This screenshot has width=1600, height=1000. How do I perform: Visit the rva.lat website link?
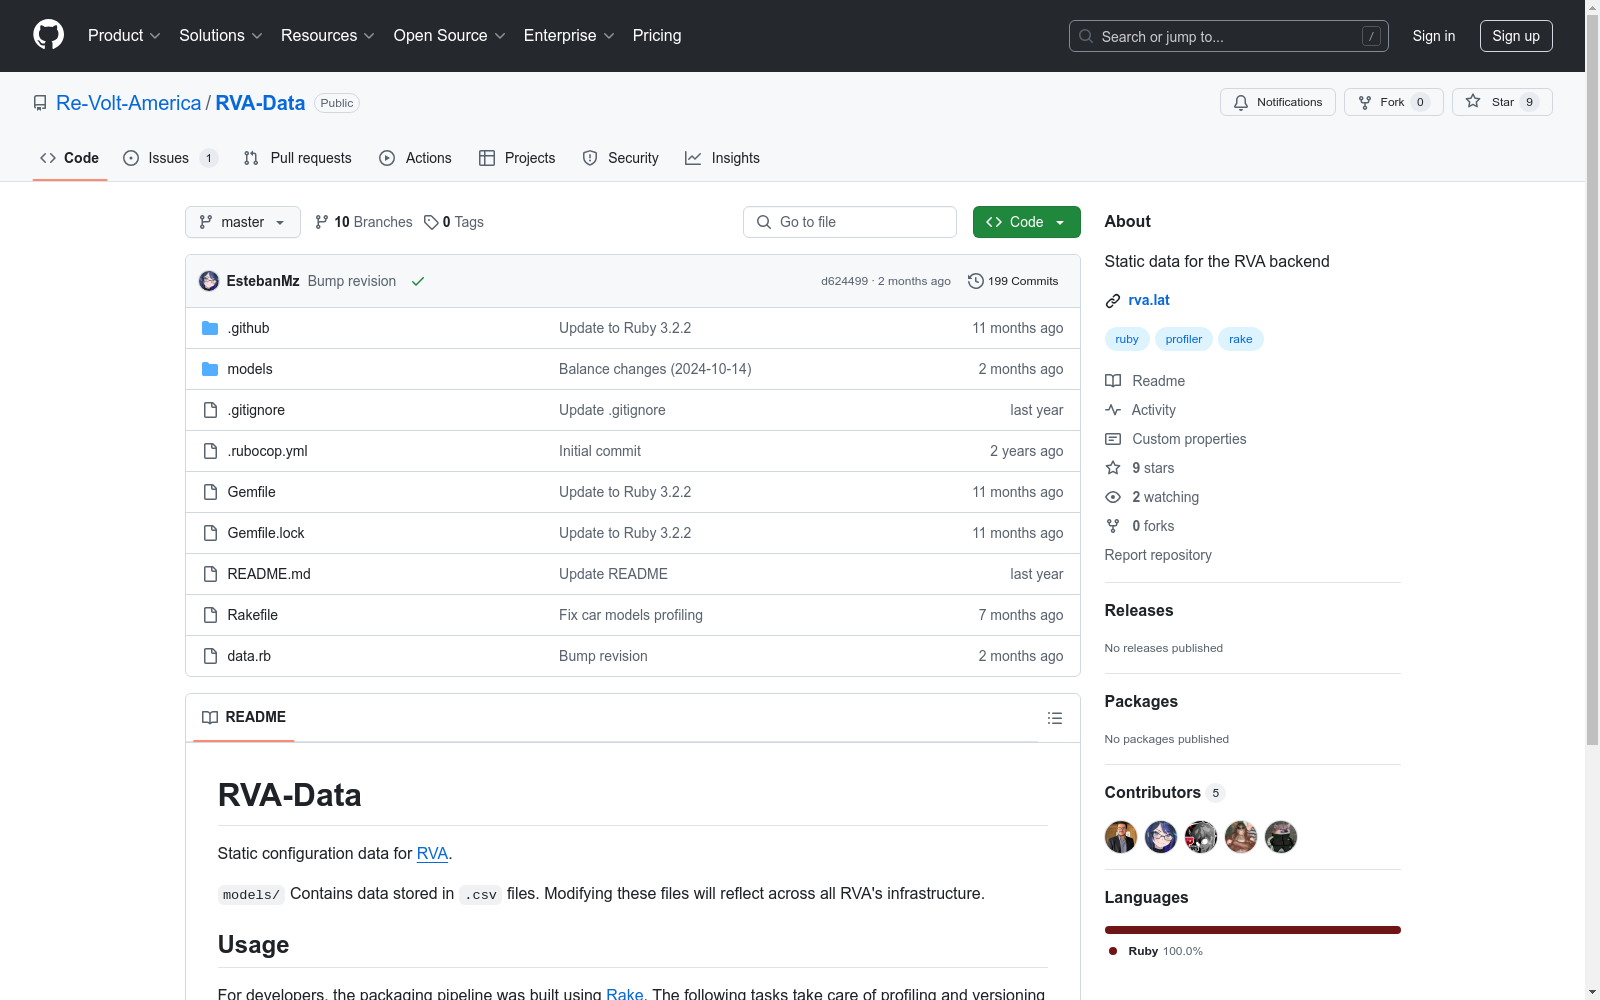pyautogui.click(x=1149, y=300)
